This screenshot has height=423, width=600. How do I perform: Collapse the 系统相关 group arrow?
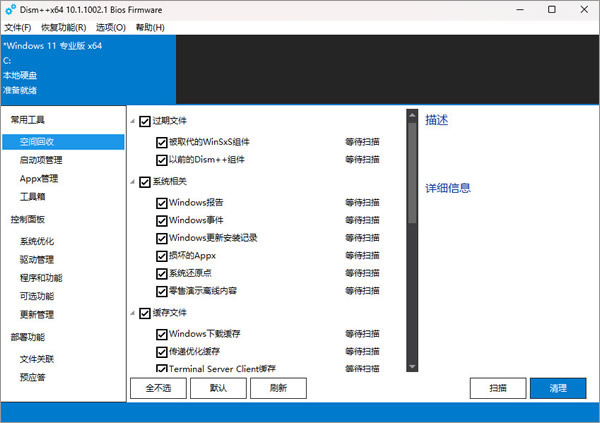[x=133, y=181]
